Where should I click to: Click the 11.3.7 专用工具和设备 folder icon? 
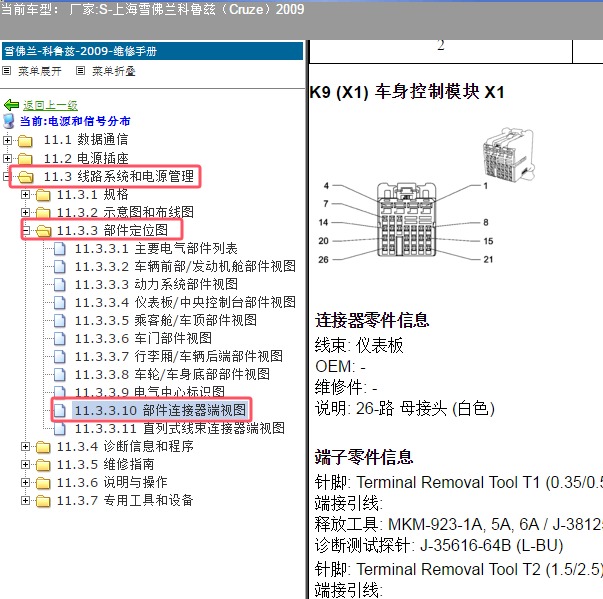click(43, 501)
